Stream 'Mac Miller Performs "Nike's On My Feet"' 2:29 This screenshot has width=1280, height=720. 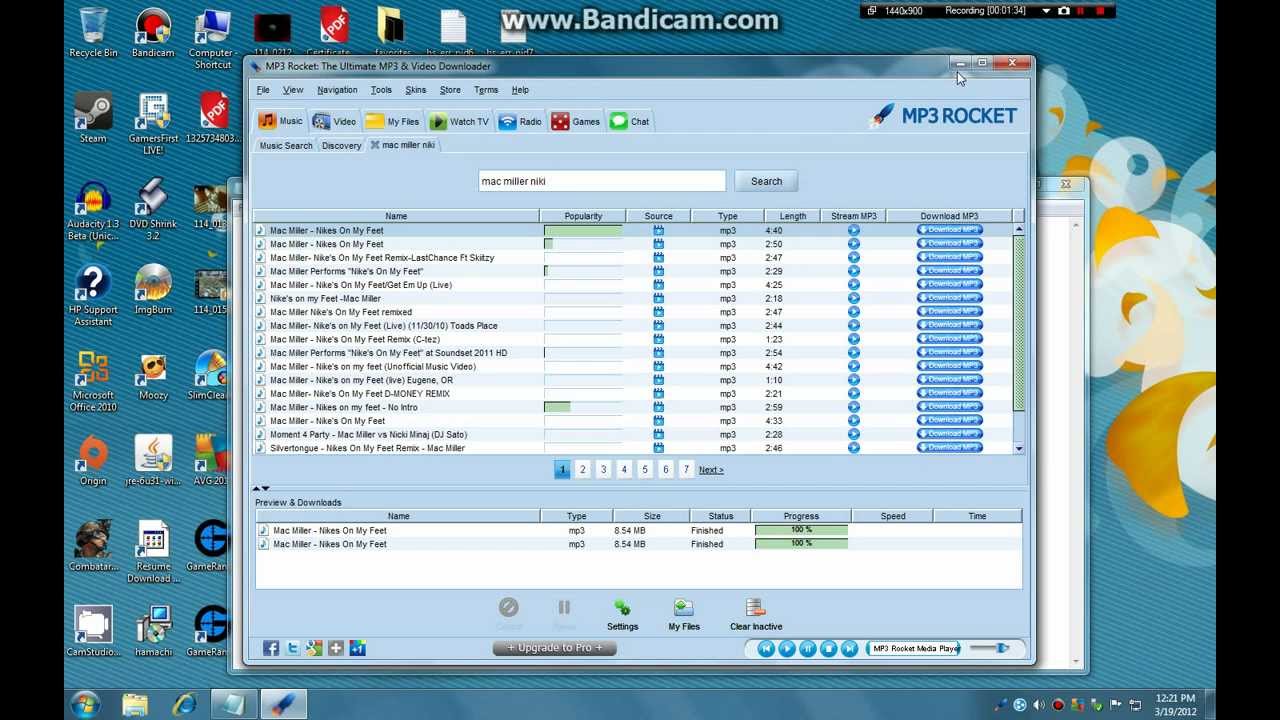[x=853, y=271]
